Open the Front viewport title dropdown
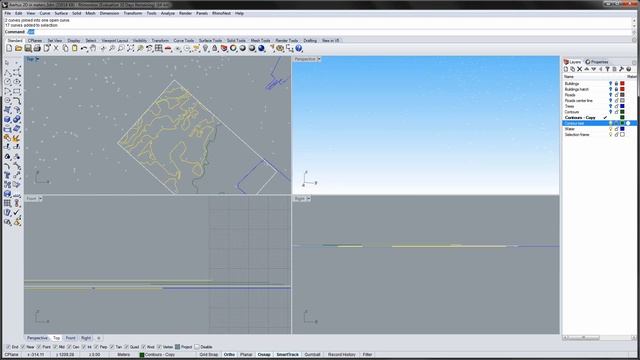Viewport: 640px width, 360px height. click(40, 199)
